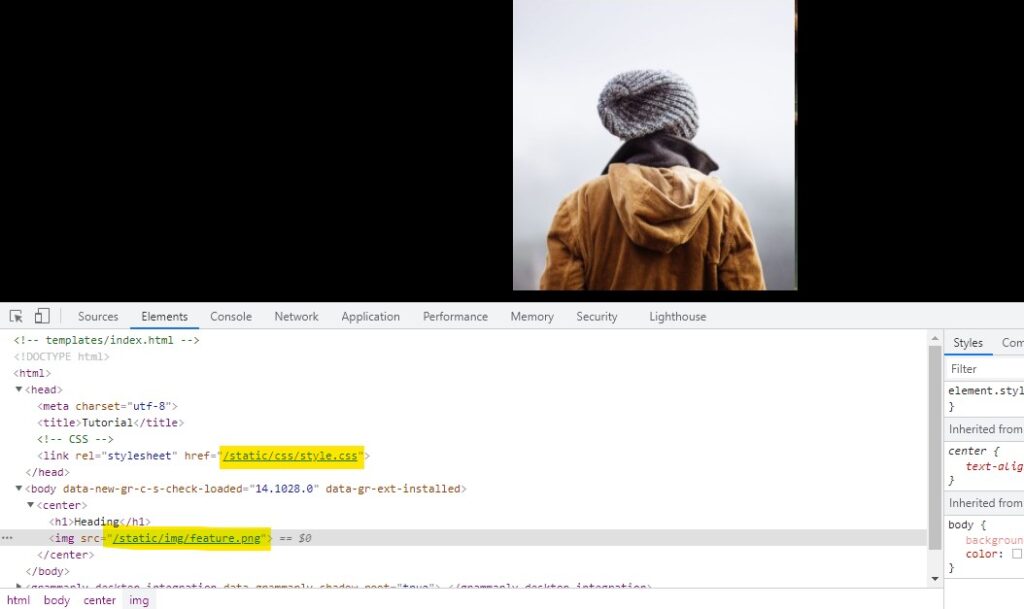Click the three-dot actions beside img row
1024x609 pixels.
(7, 538)
